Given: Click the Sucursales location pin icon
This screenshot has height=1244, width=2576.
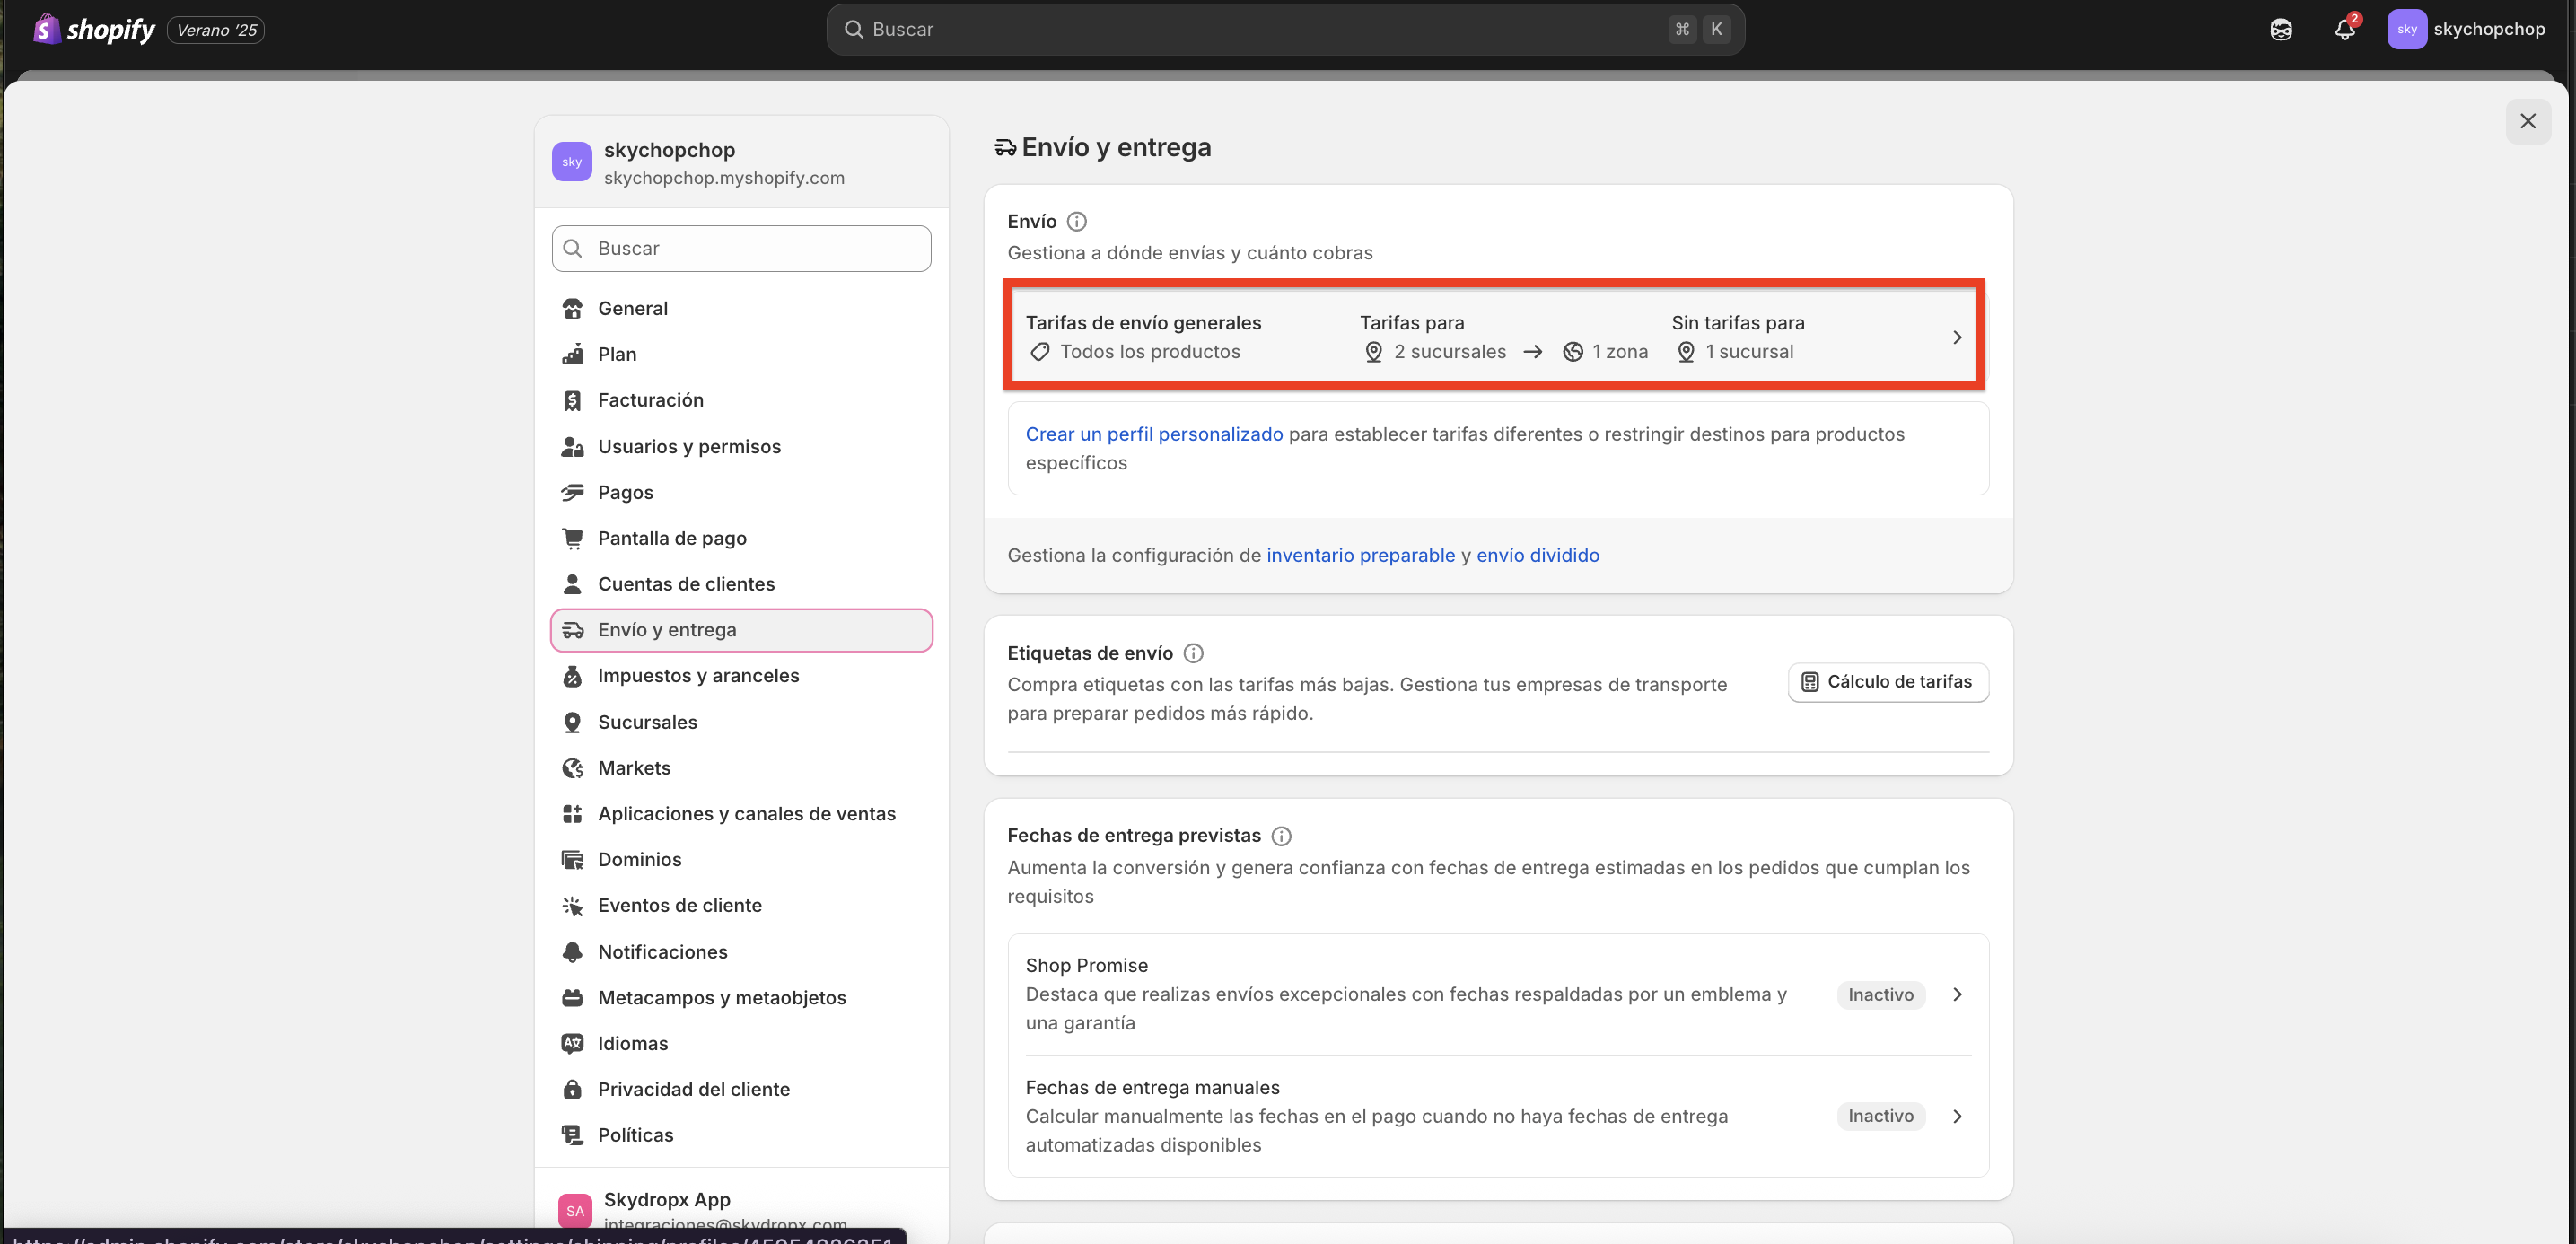Looking at the screenshot, I should pos(572,722).
